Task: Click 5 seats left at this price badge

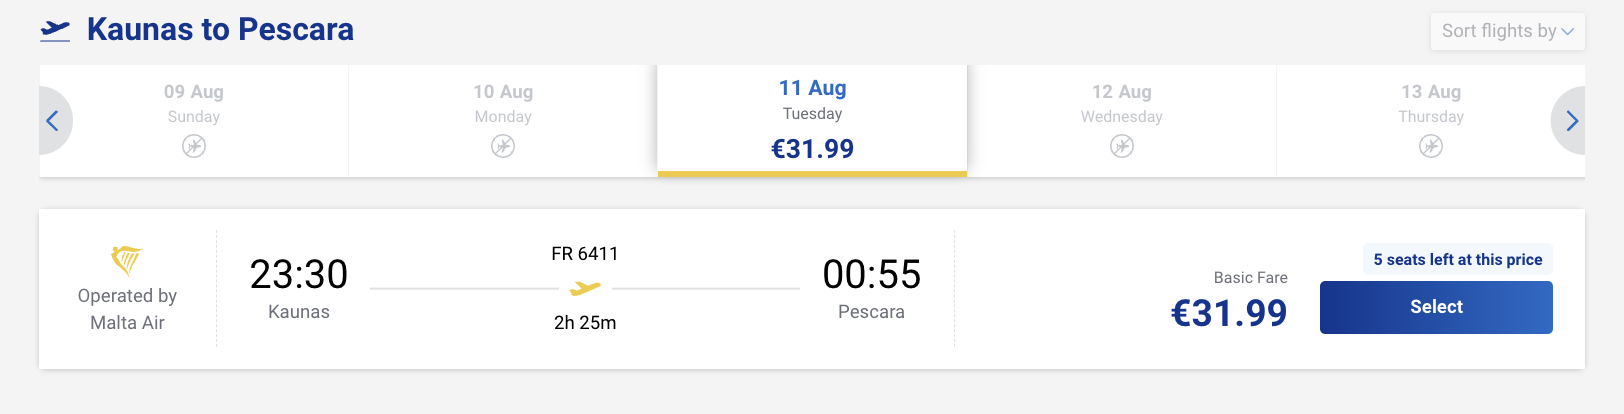Action: 1457,260
